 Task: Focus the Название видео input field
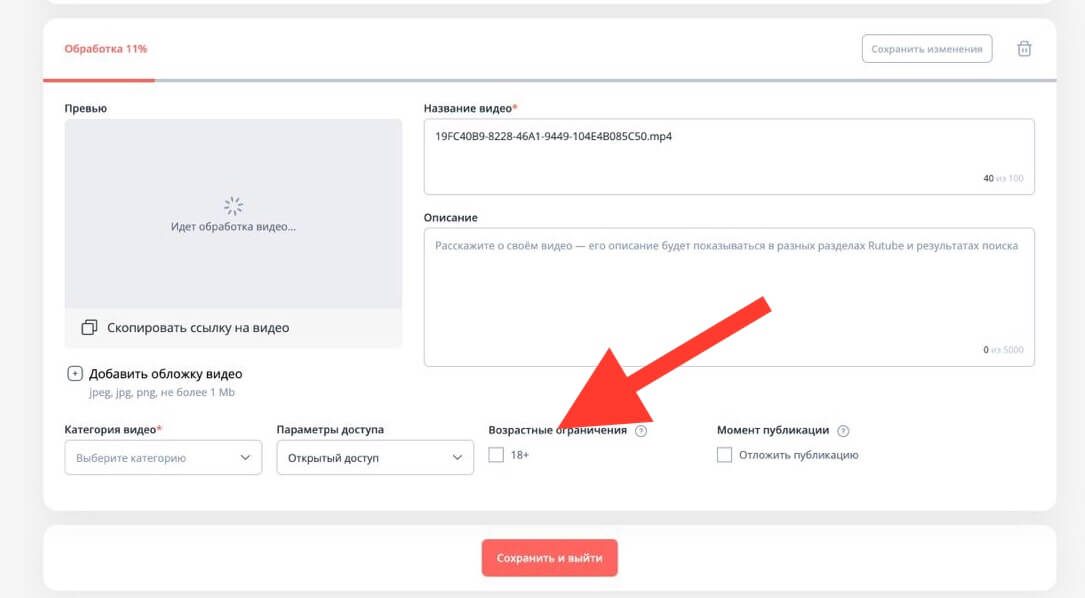coord(728,156)
